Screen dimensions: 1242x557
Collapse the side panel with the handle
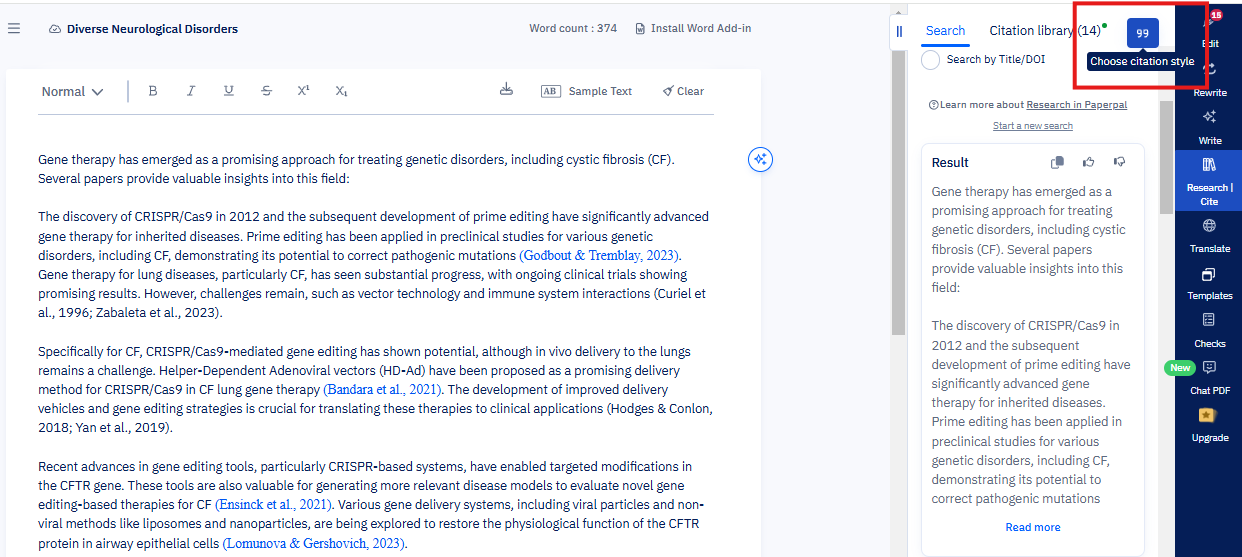tap(899, 32)
